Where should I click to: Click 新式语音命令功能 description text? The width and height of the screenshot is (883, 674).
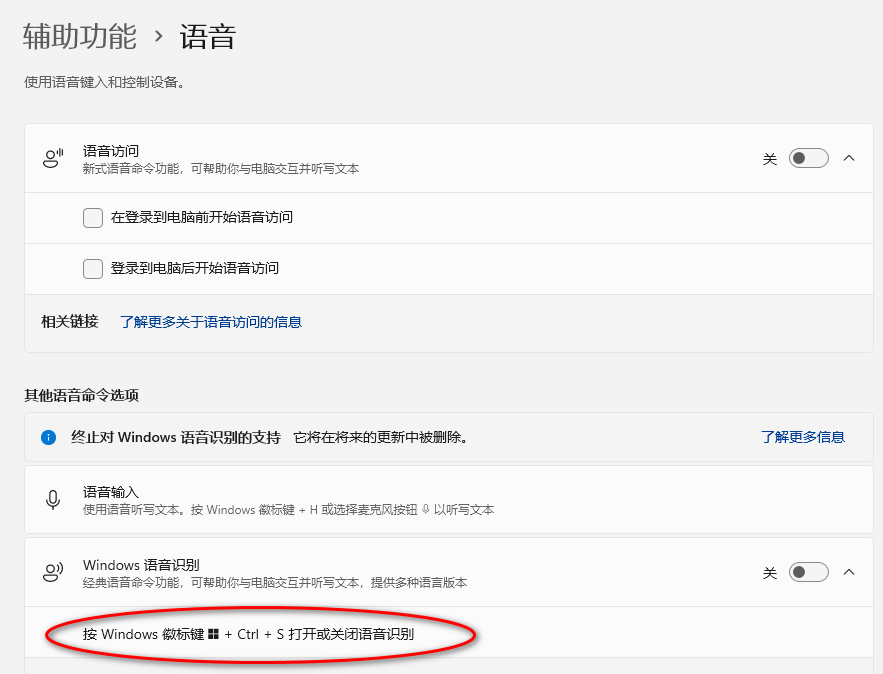pyautogui.click(x=221, y=169)
